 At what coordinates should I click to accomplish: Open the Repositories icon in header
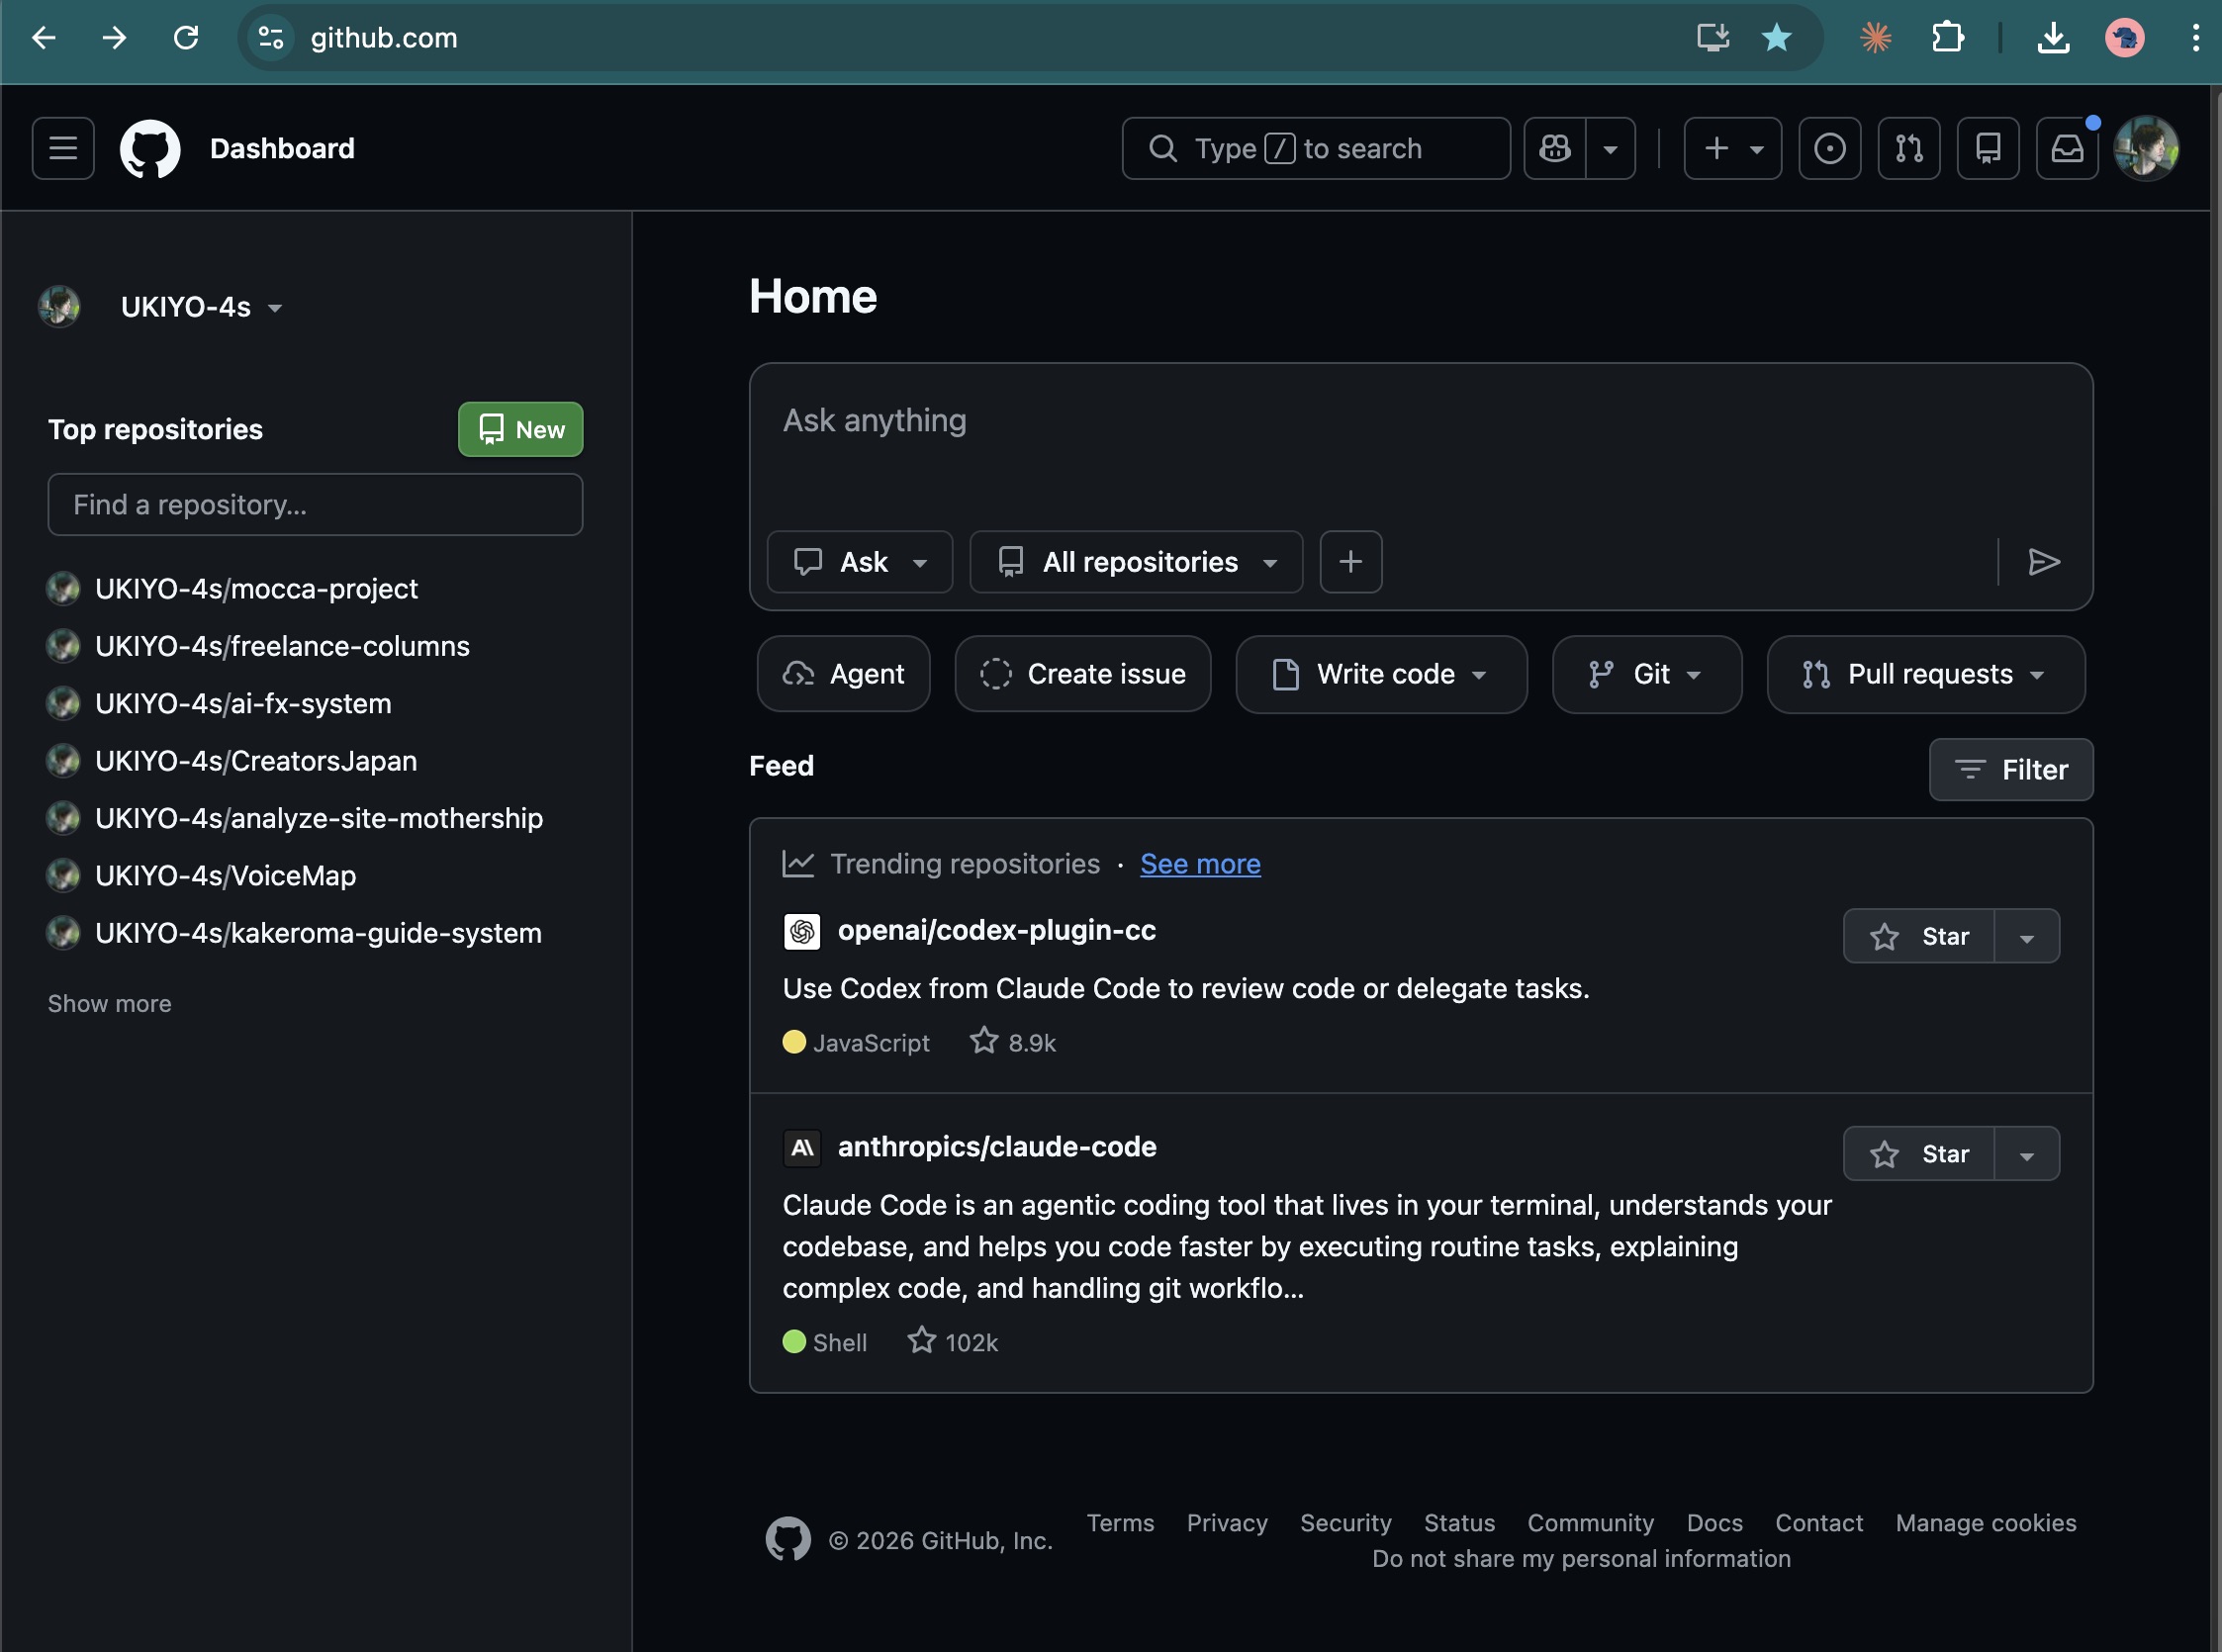click(x=1988, y=149)
